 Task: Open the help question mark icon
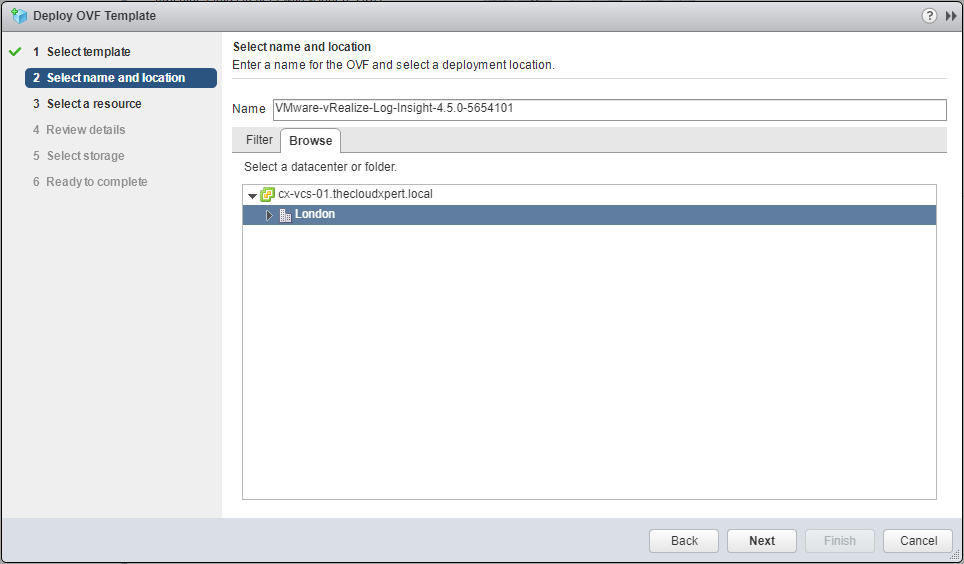tap(929, 16)
